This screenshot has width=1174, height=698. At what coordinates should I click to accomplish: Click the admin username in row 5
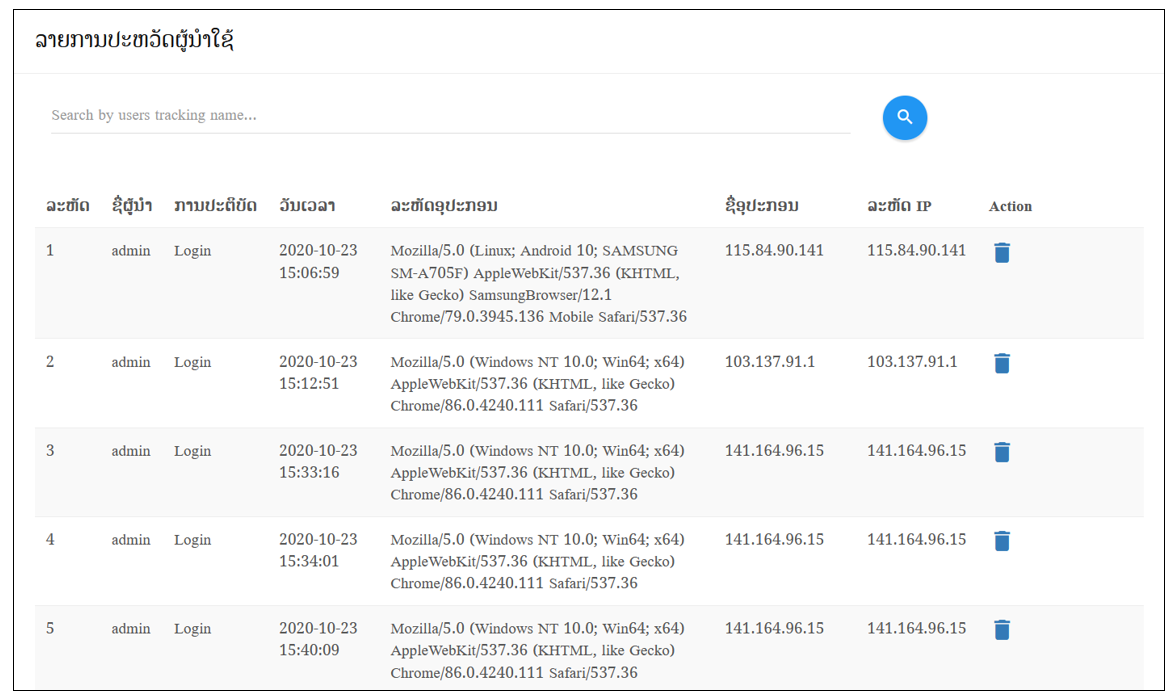pyautogui.click(x=131, y=629)
